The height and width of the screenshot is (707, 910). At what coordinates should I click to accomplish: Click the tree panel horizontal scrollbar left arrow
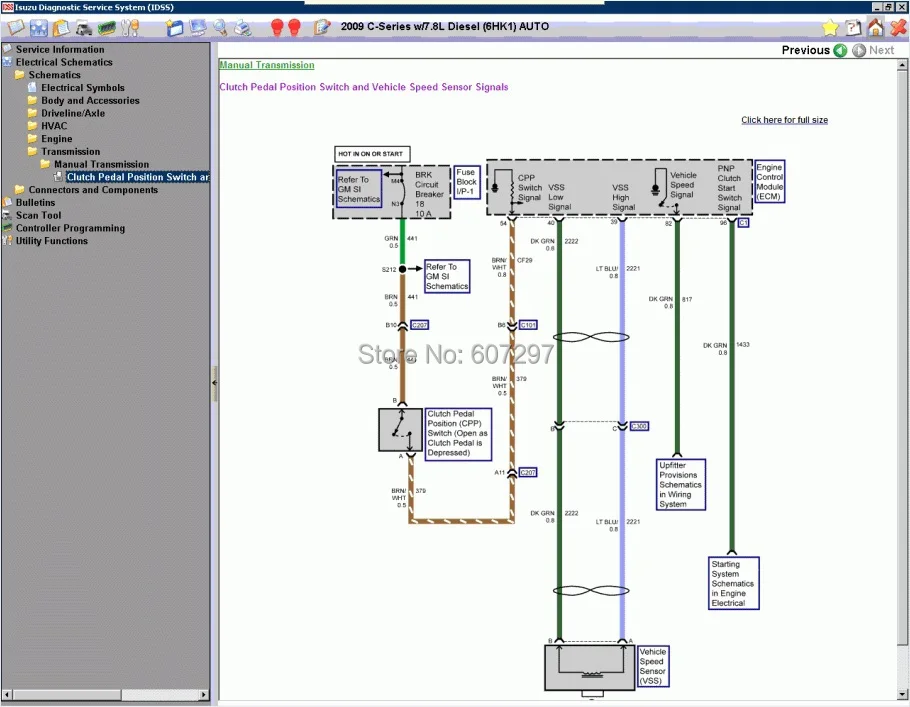[8, 694]
